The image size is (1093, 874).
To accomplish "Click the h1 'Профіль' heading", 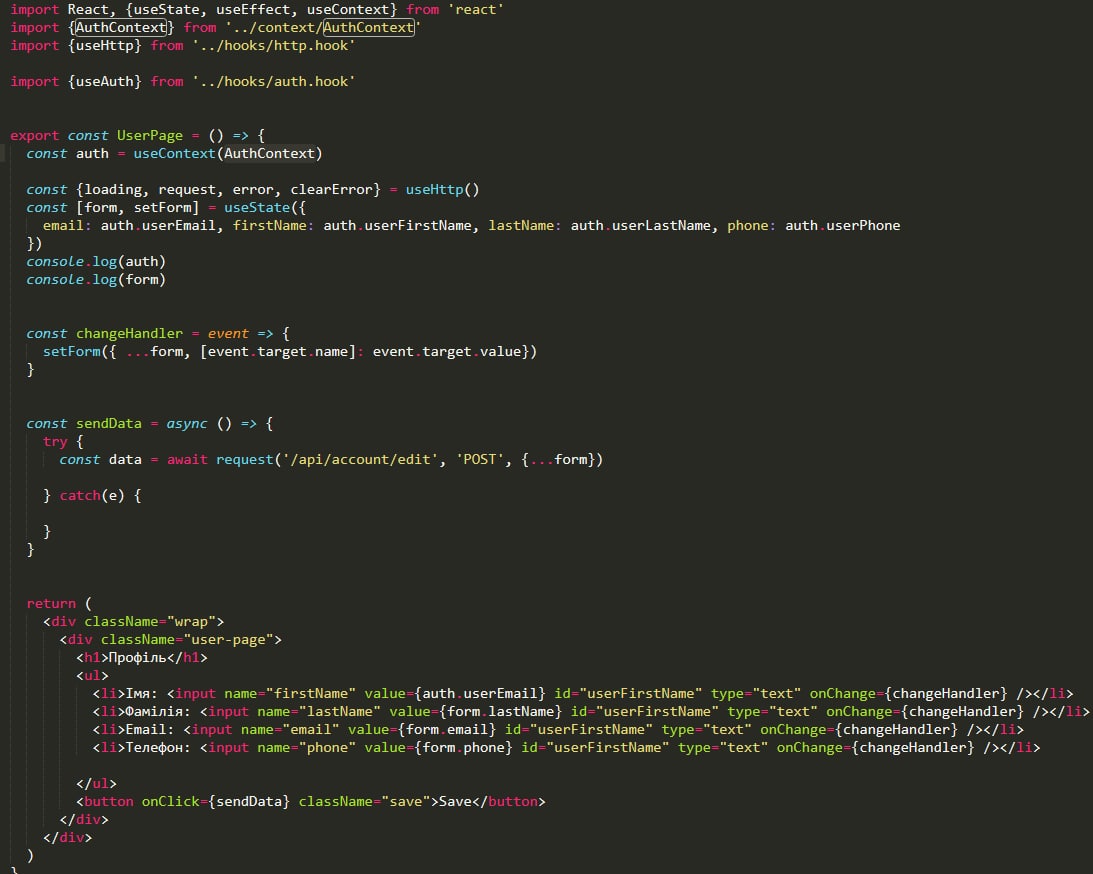I will (x=142, y=658).
